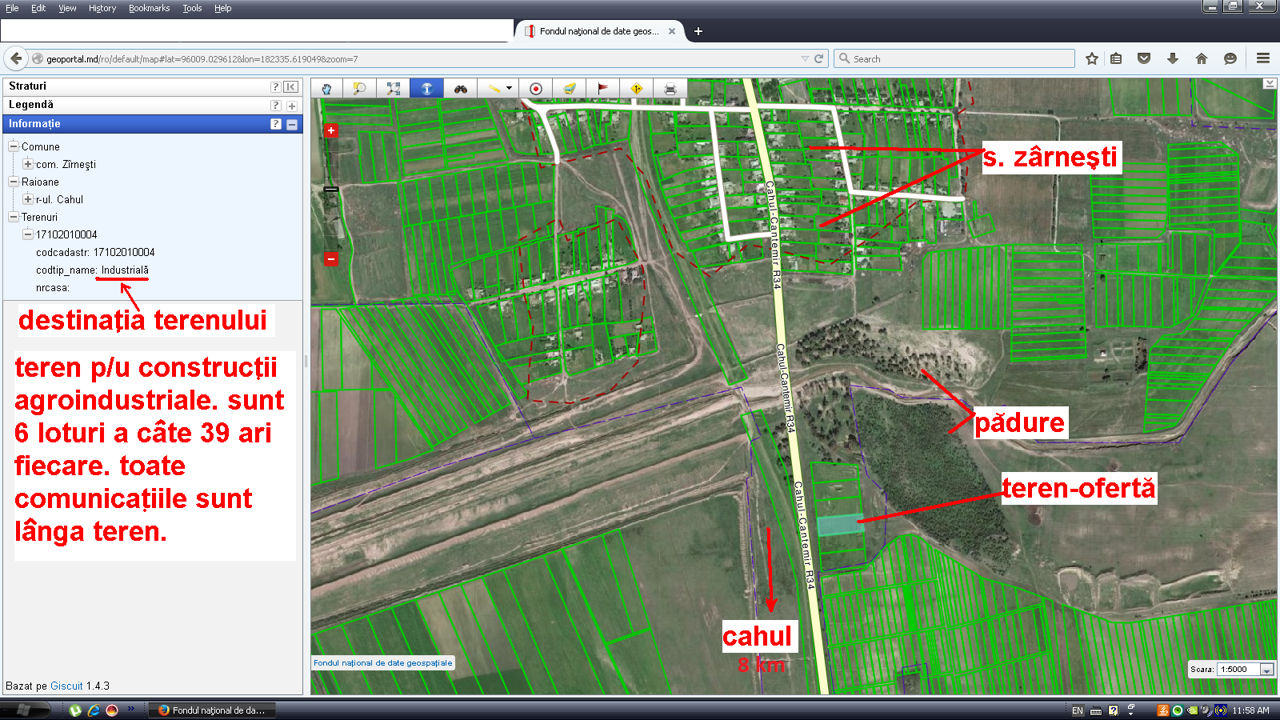The width and height of the screenshot is (1280, 720).
Task: Close the Fondul național browser tab
Action: coord(672,31)
